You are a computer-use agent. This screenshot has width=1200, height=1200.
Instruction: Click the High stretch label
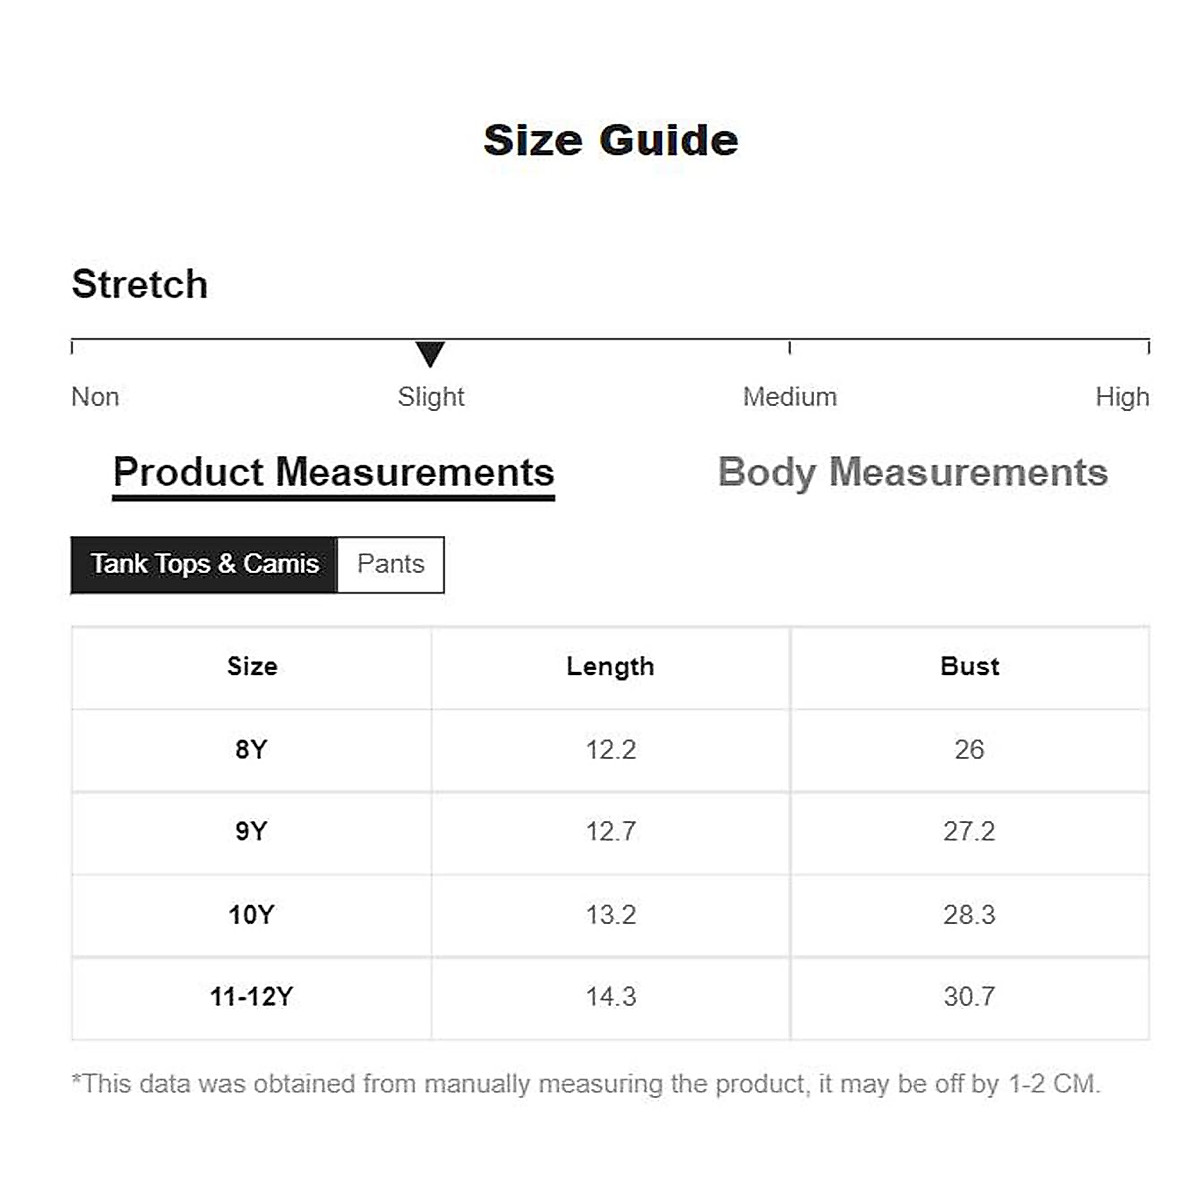(x=1121, y=397)
